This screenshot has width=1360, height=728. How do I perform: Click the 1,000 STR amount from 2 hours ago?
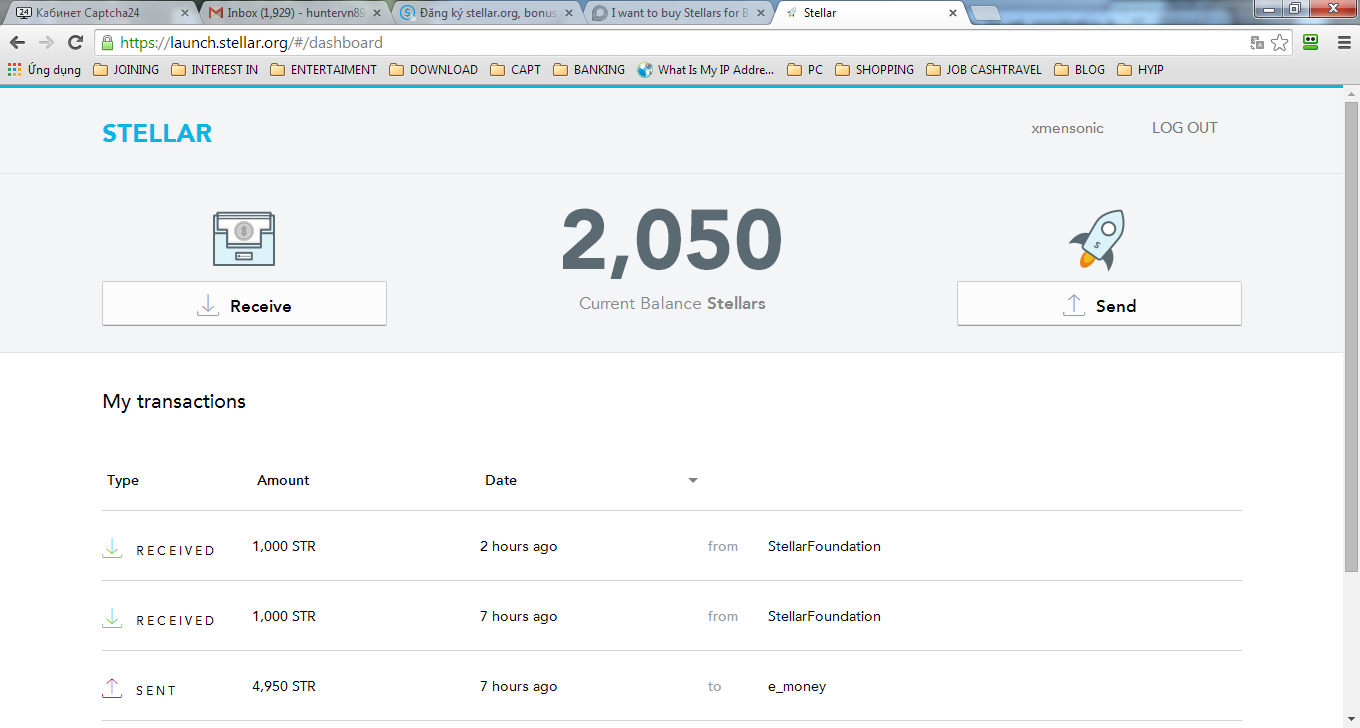coord(284,547)
